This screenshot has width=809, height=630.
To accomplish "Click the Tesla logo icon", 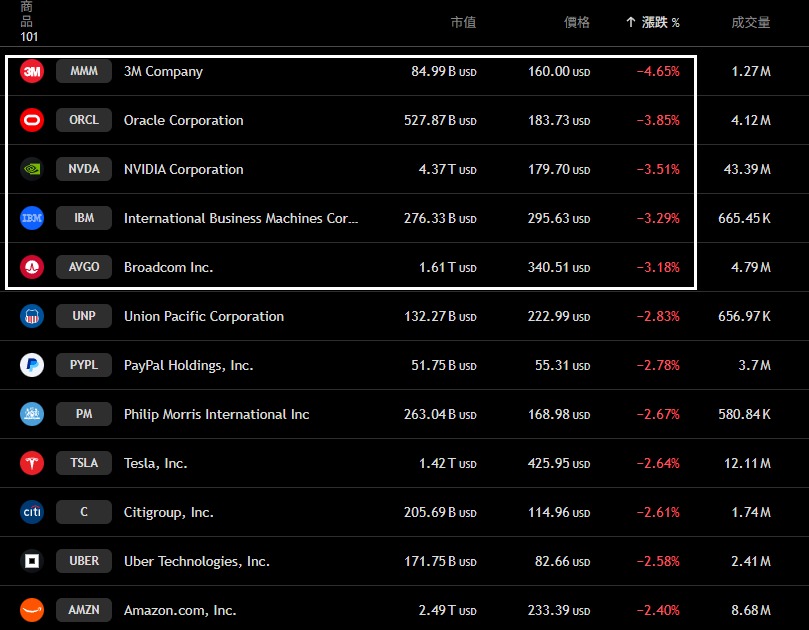I will pyautogui.click(x=32, y=463).
